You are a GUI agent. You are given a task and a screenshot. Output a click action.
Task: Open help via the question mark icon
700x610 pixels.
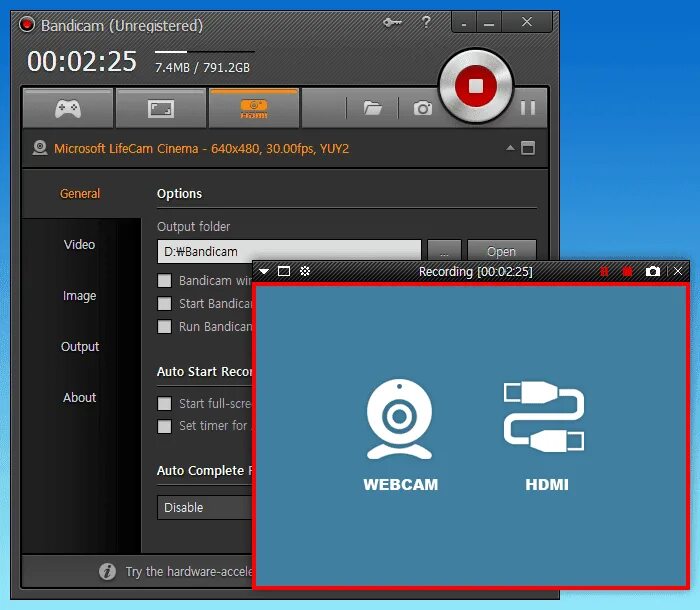tap(426, 22)
